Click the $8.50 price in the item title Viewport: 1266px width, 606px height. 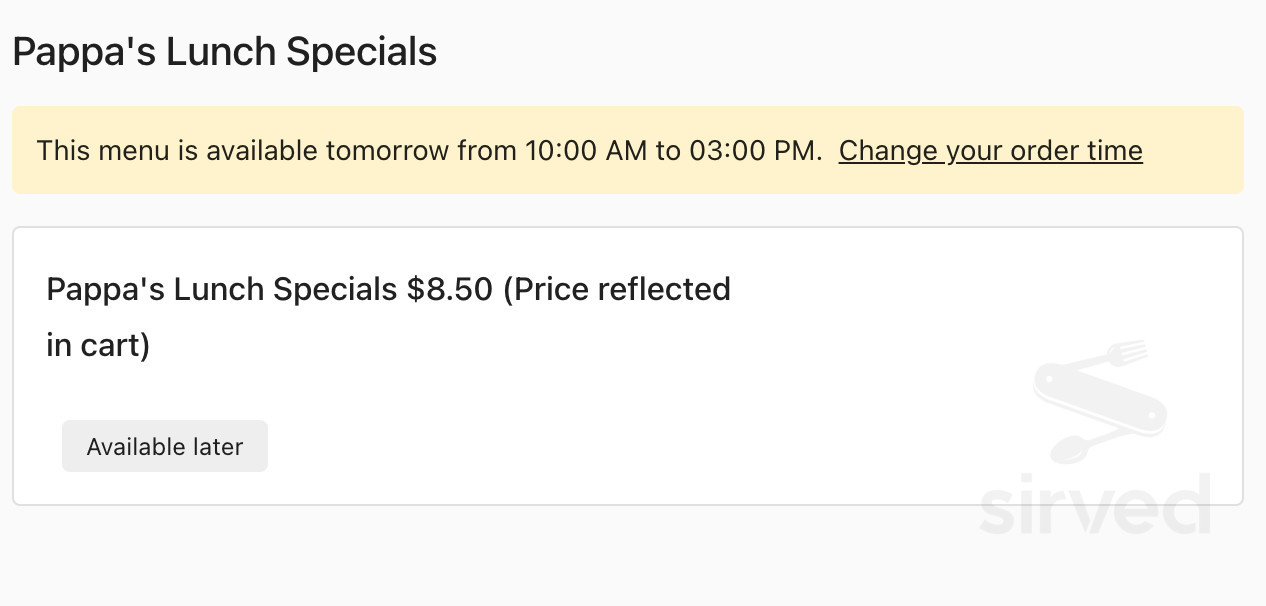click(x=450, y=289)
